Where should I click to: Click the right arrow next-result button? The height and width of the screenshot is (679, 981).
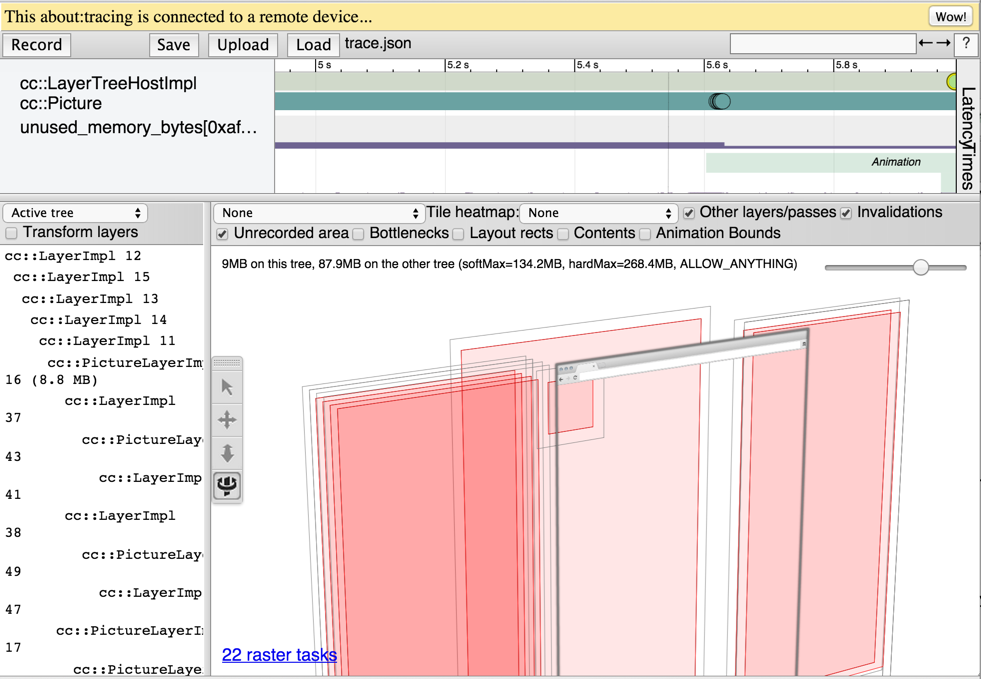coord(943,44)
